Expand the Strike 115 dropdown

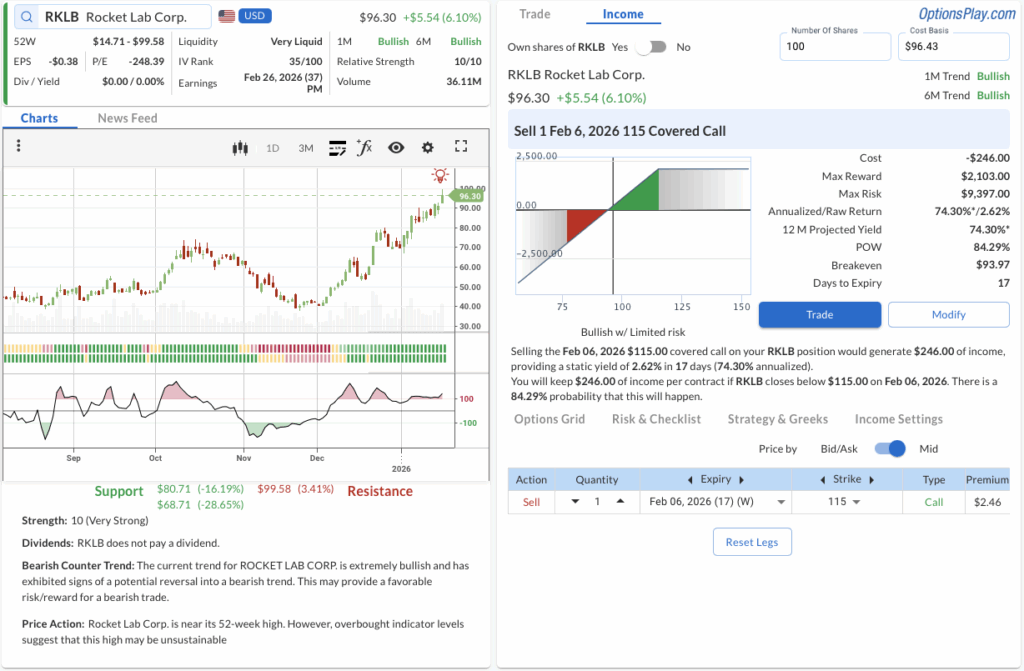[847, 502]
